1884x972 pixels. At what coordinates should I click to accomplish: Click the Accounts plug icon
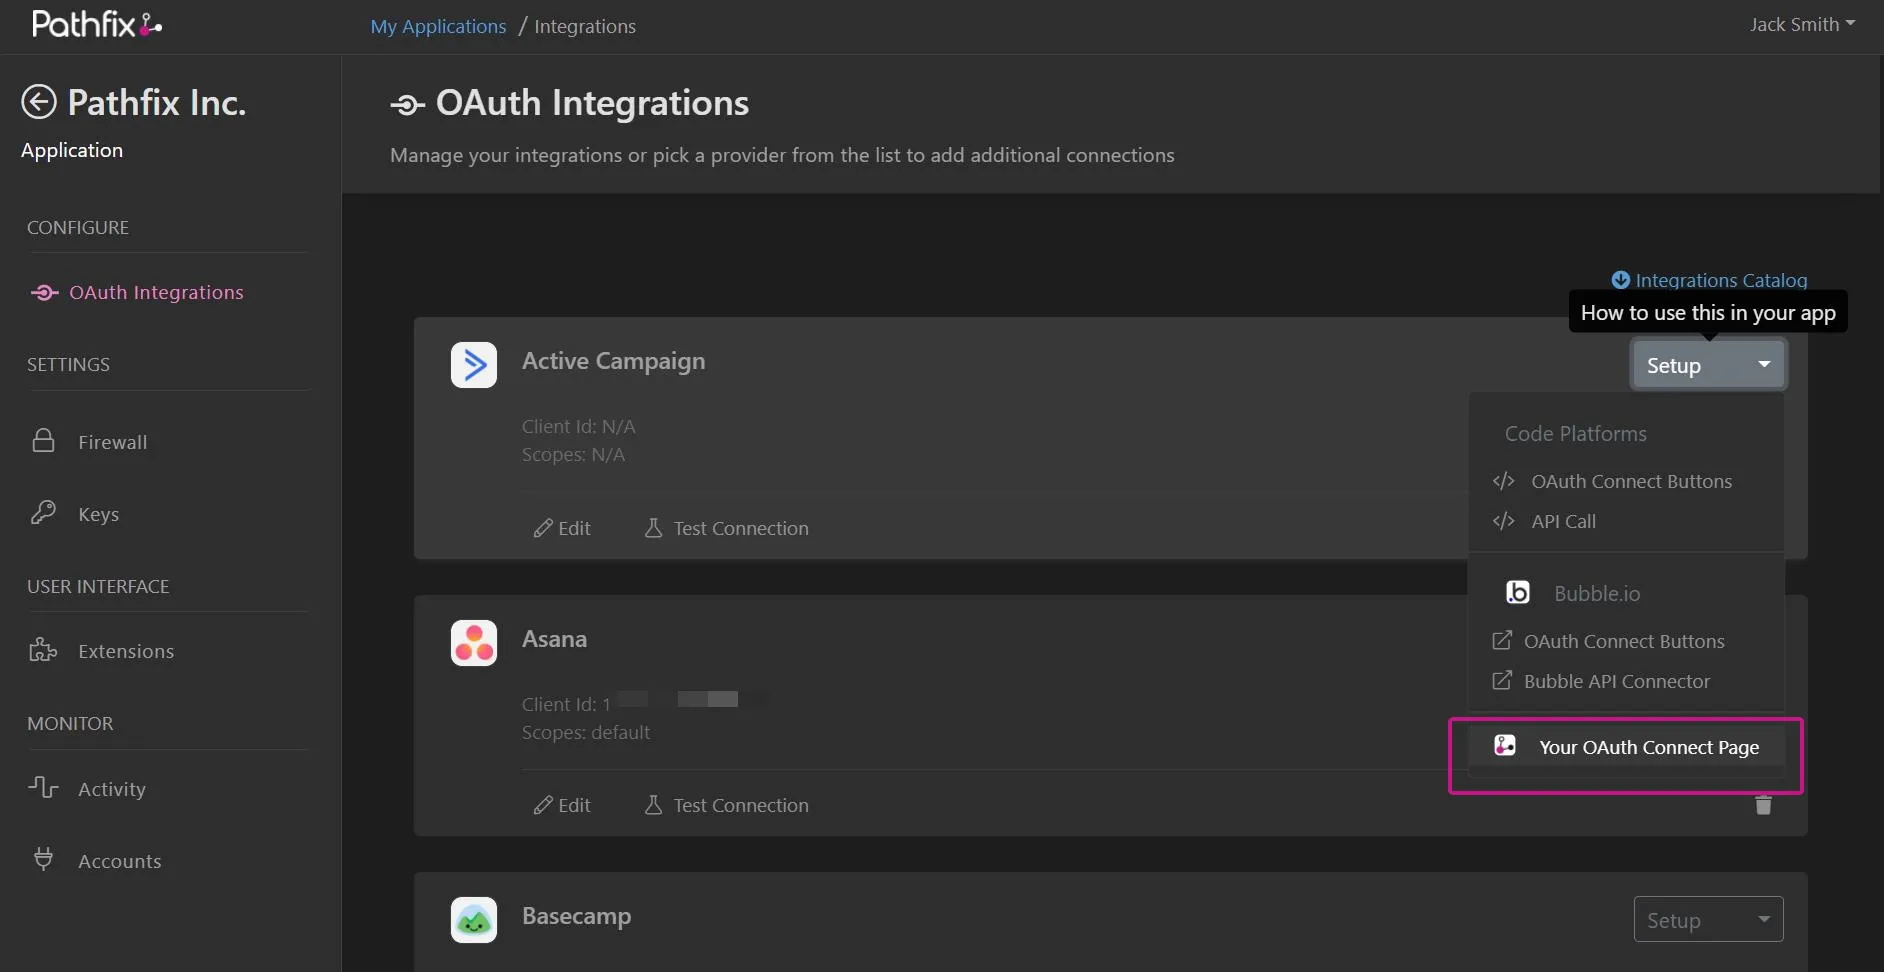coord(43,859)
